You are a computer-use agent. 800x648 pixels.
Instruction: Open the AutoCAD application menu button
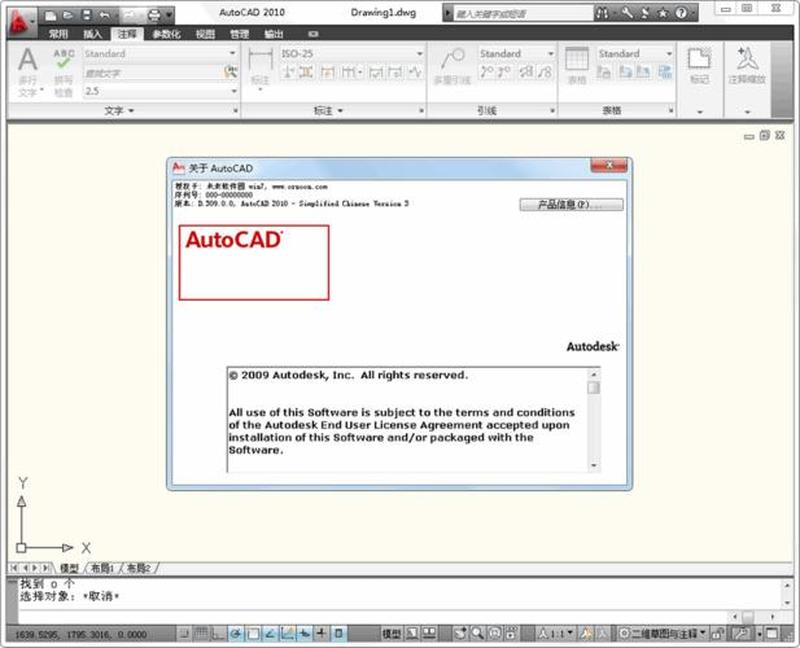tap(21, 21)
